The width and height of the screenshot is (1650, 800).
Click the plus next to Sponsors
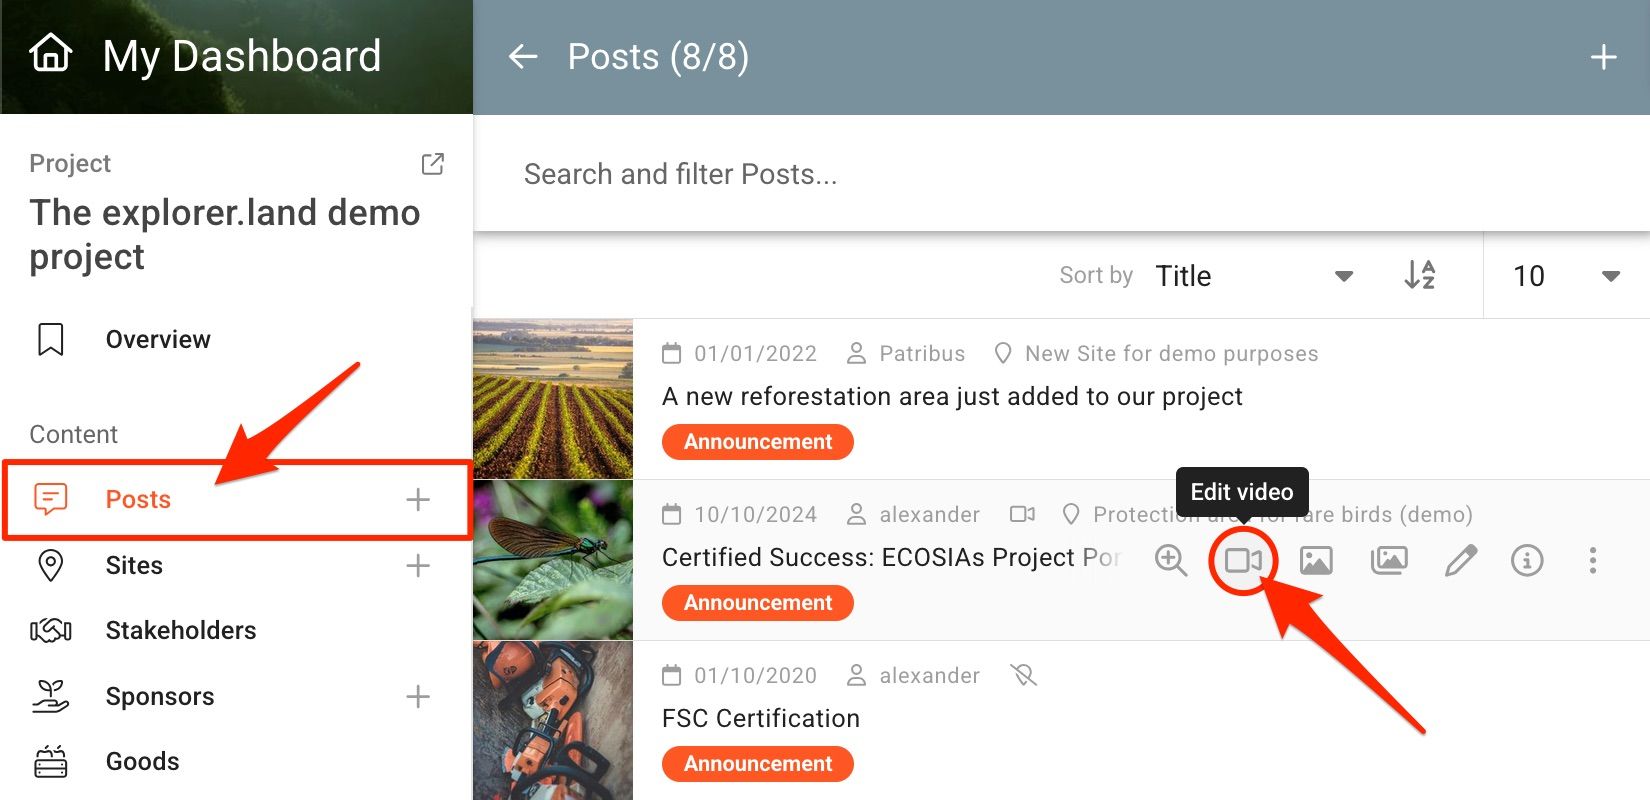[x=418, y=696]
